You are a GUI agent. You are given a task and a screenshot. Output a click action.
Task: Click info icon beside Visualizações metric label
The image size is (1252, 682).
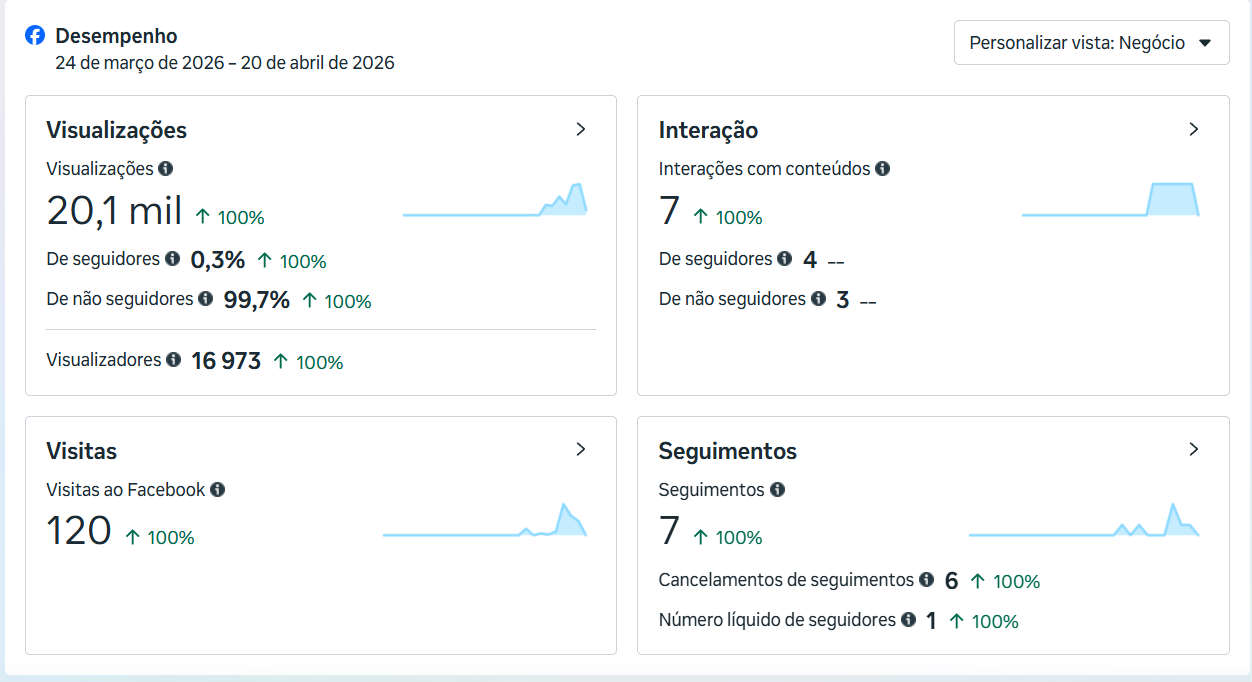point(166,169)
